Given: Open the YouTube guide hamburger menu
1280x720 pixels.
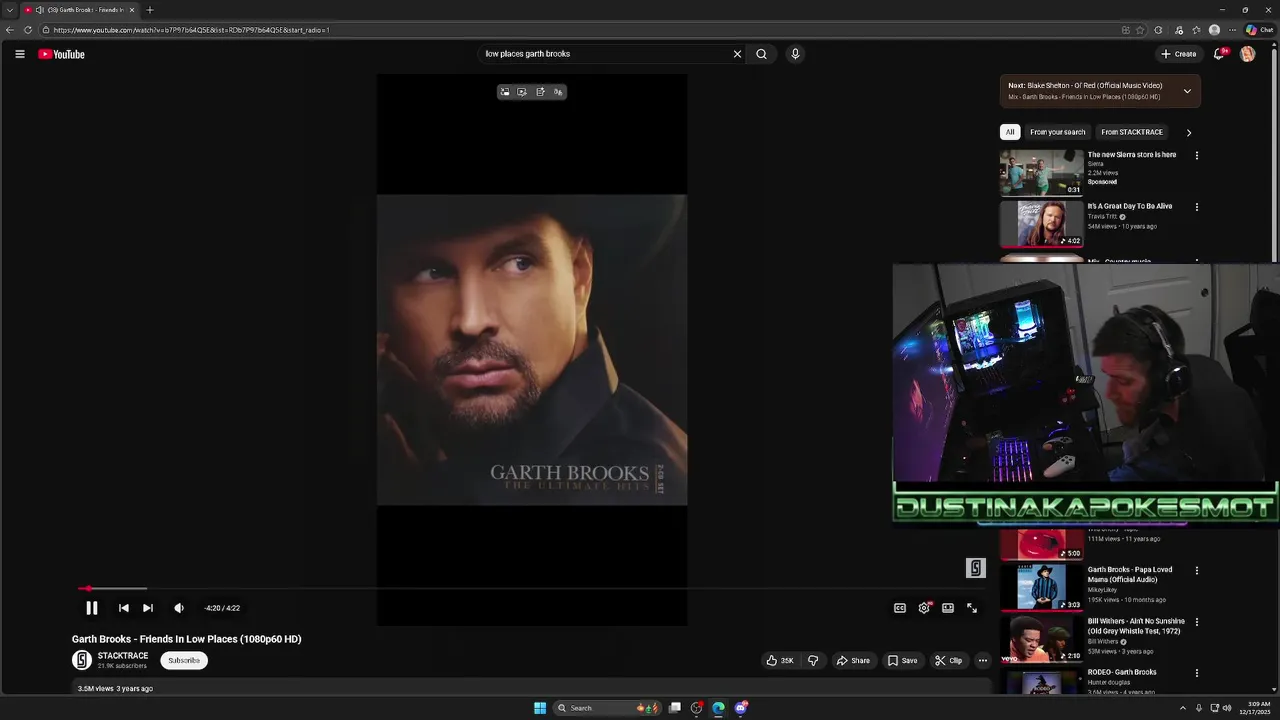Looking at the screenshot, I should tap(19, 54).
